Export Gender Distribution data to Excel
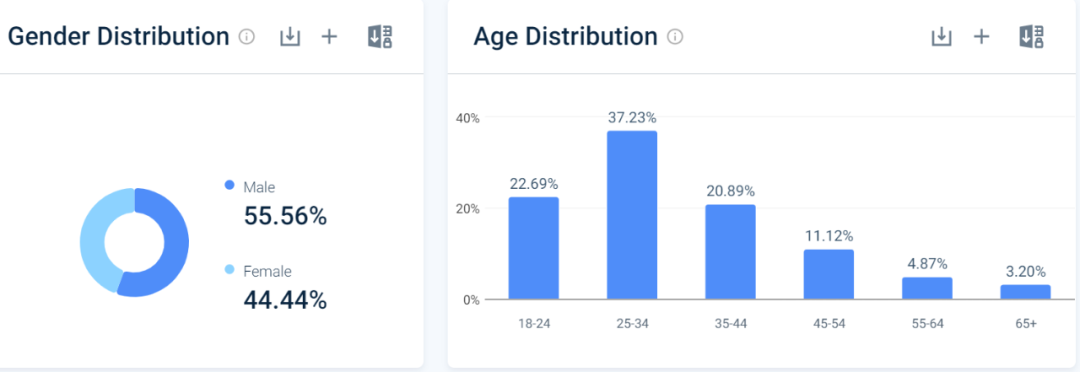 tap(380, 37)
